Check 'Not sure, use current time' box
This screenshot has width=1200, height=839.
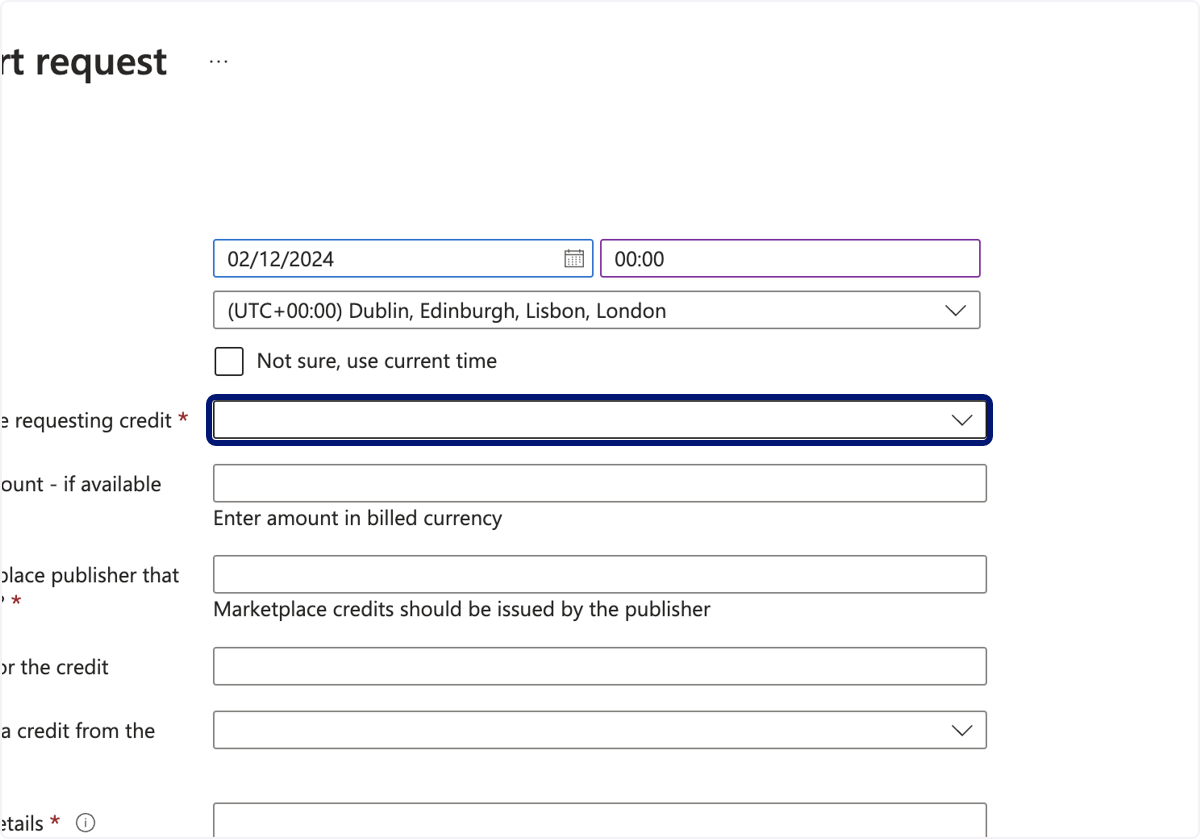[229, 361]
